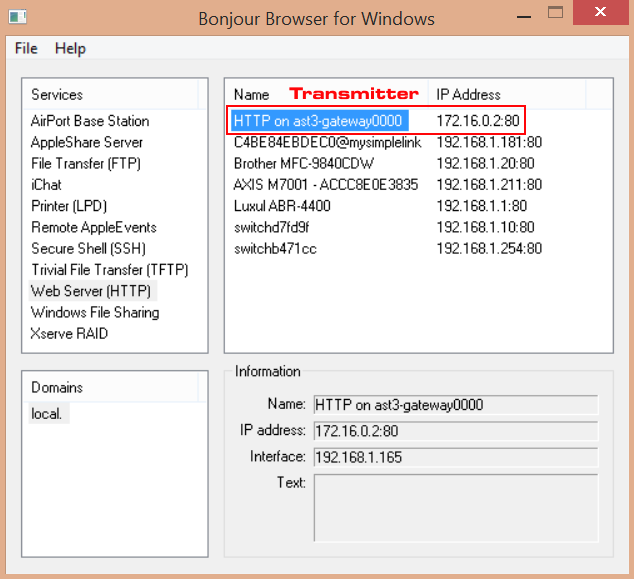Viewport: 634px width, 579px height.
Task: Click the IP Address column header
Action: 507,94
